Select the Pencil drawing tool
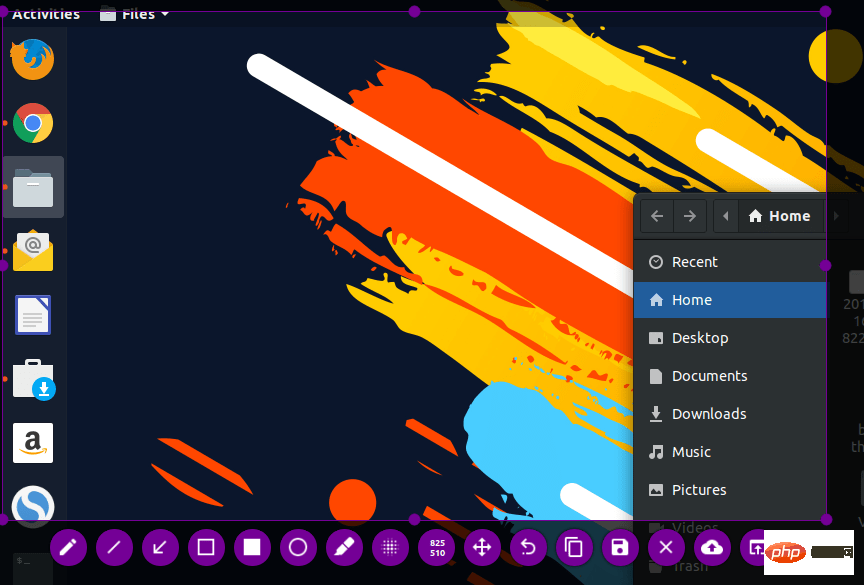Viewport: 864px width, 585px height. pos(68,548)
